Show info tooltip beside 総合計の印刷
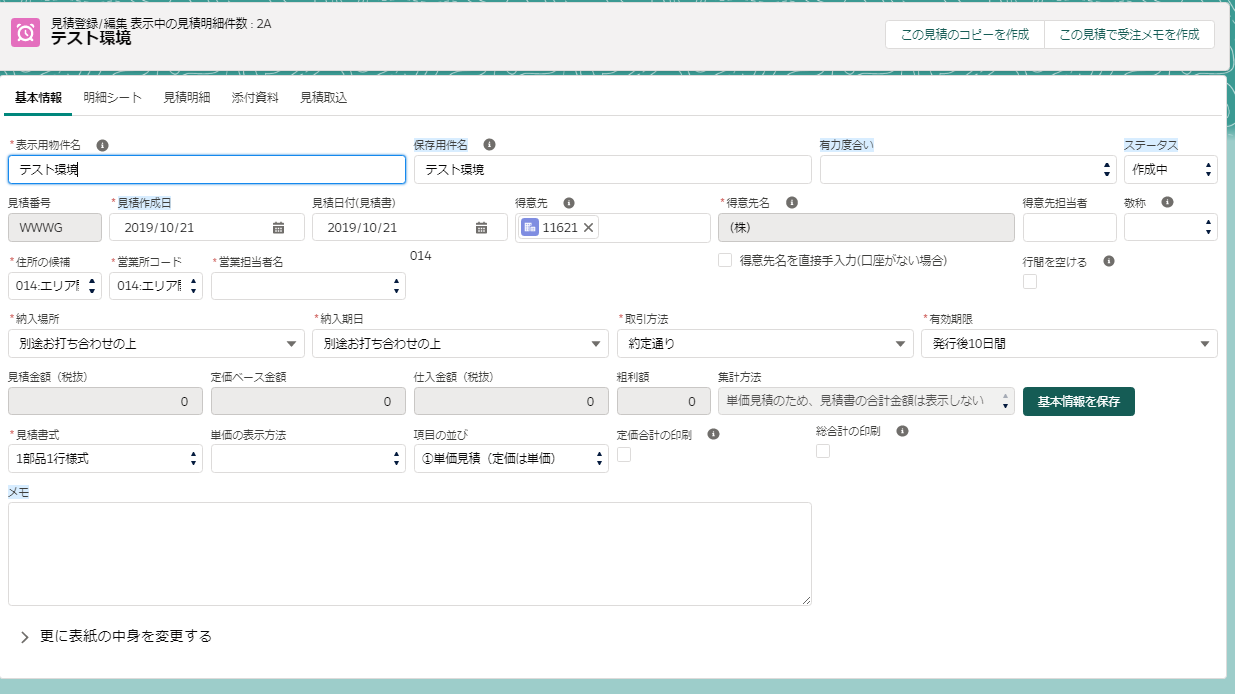1235x694 pixels. tap(902, 431)
